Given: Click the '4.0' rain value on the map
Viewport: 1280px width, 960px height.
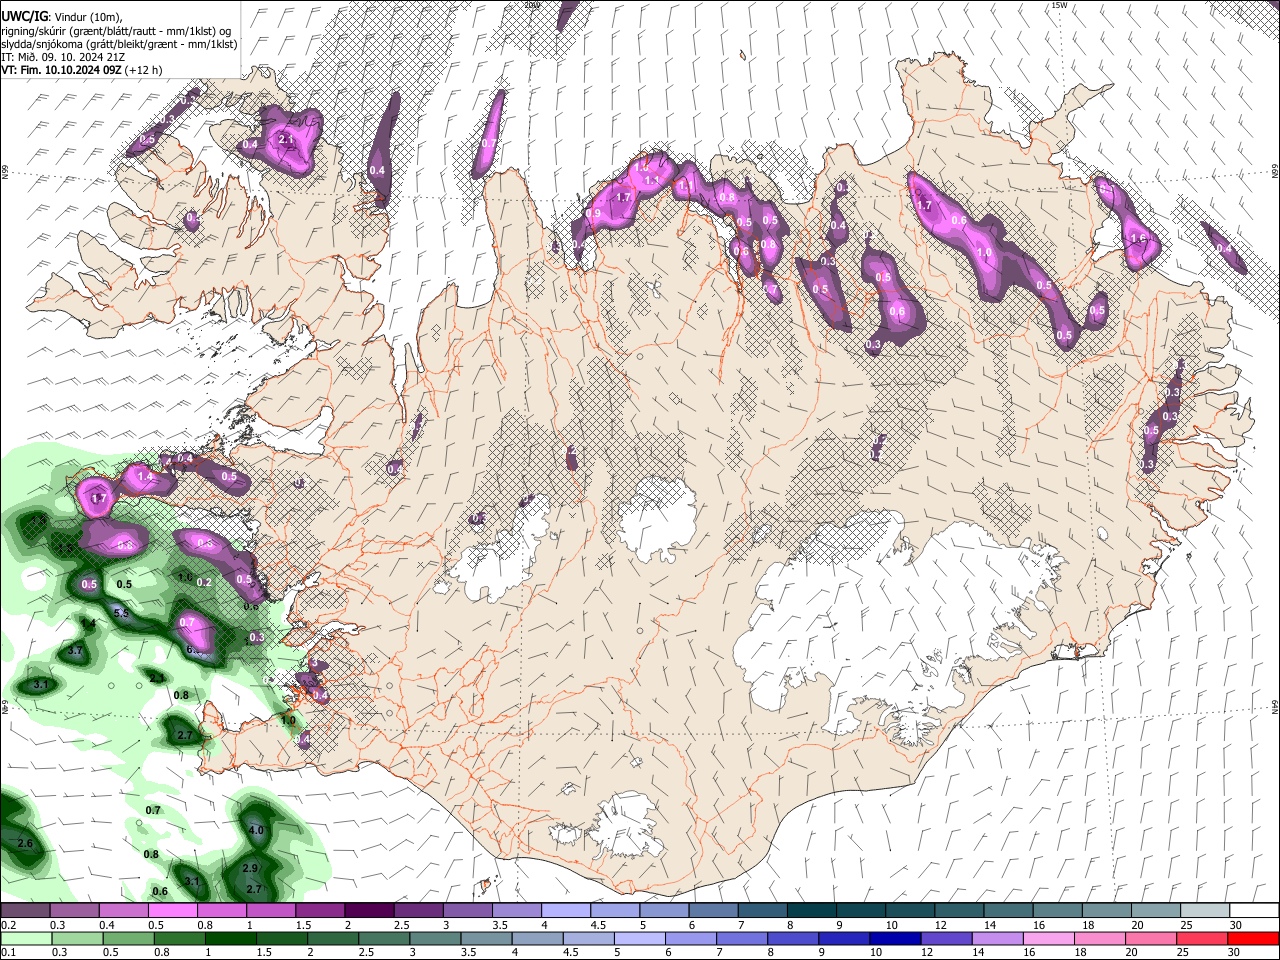Looking at the screenshot, I should click(256, 830).
